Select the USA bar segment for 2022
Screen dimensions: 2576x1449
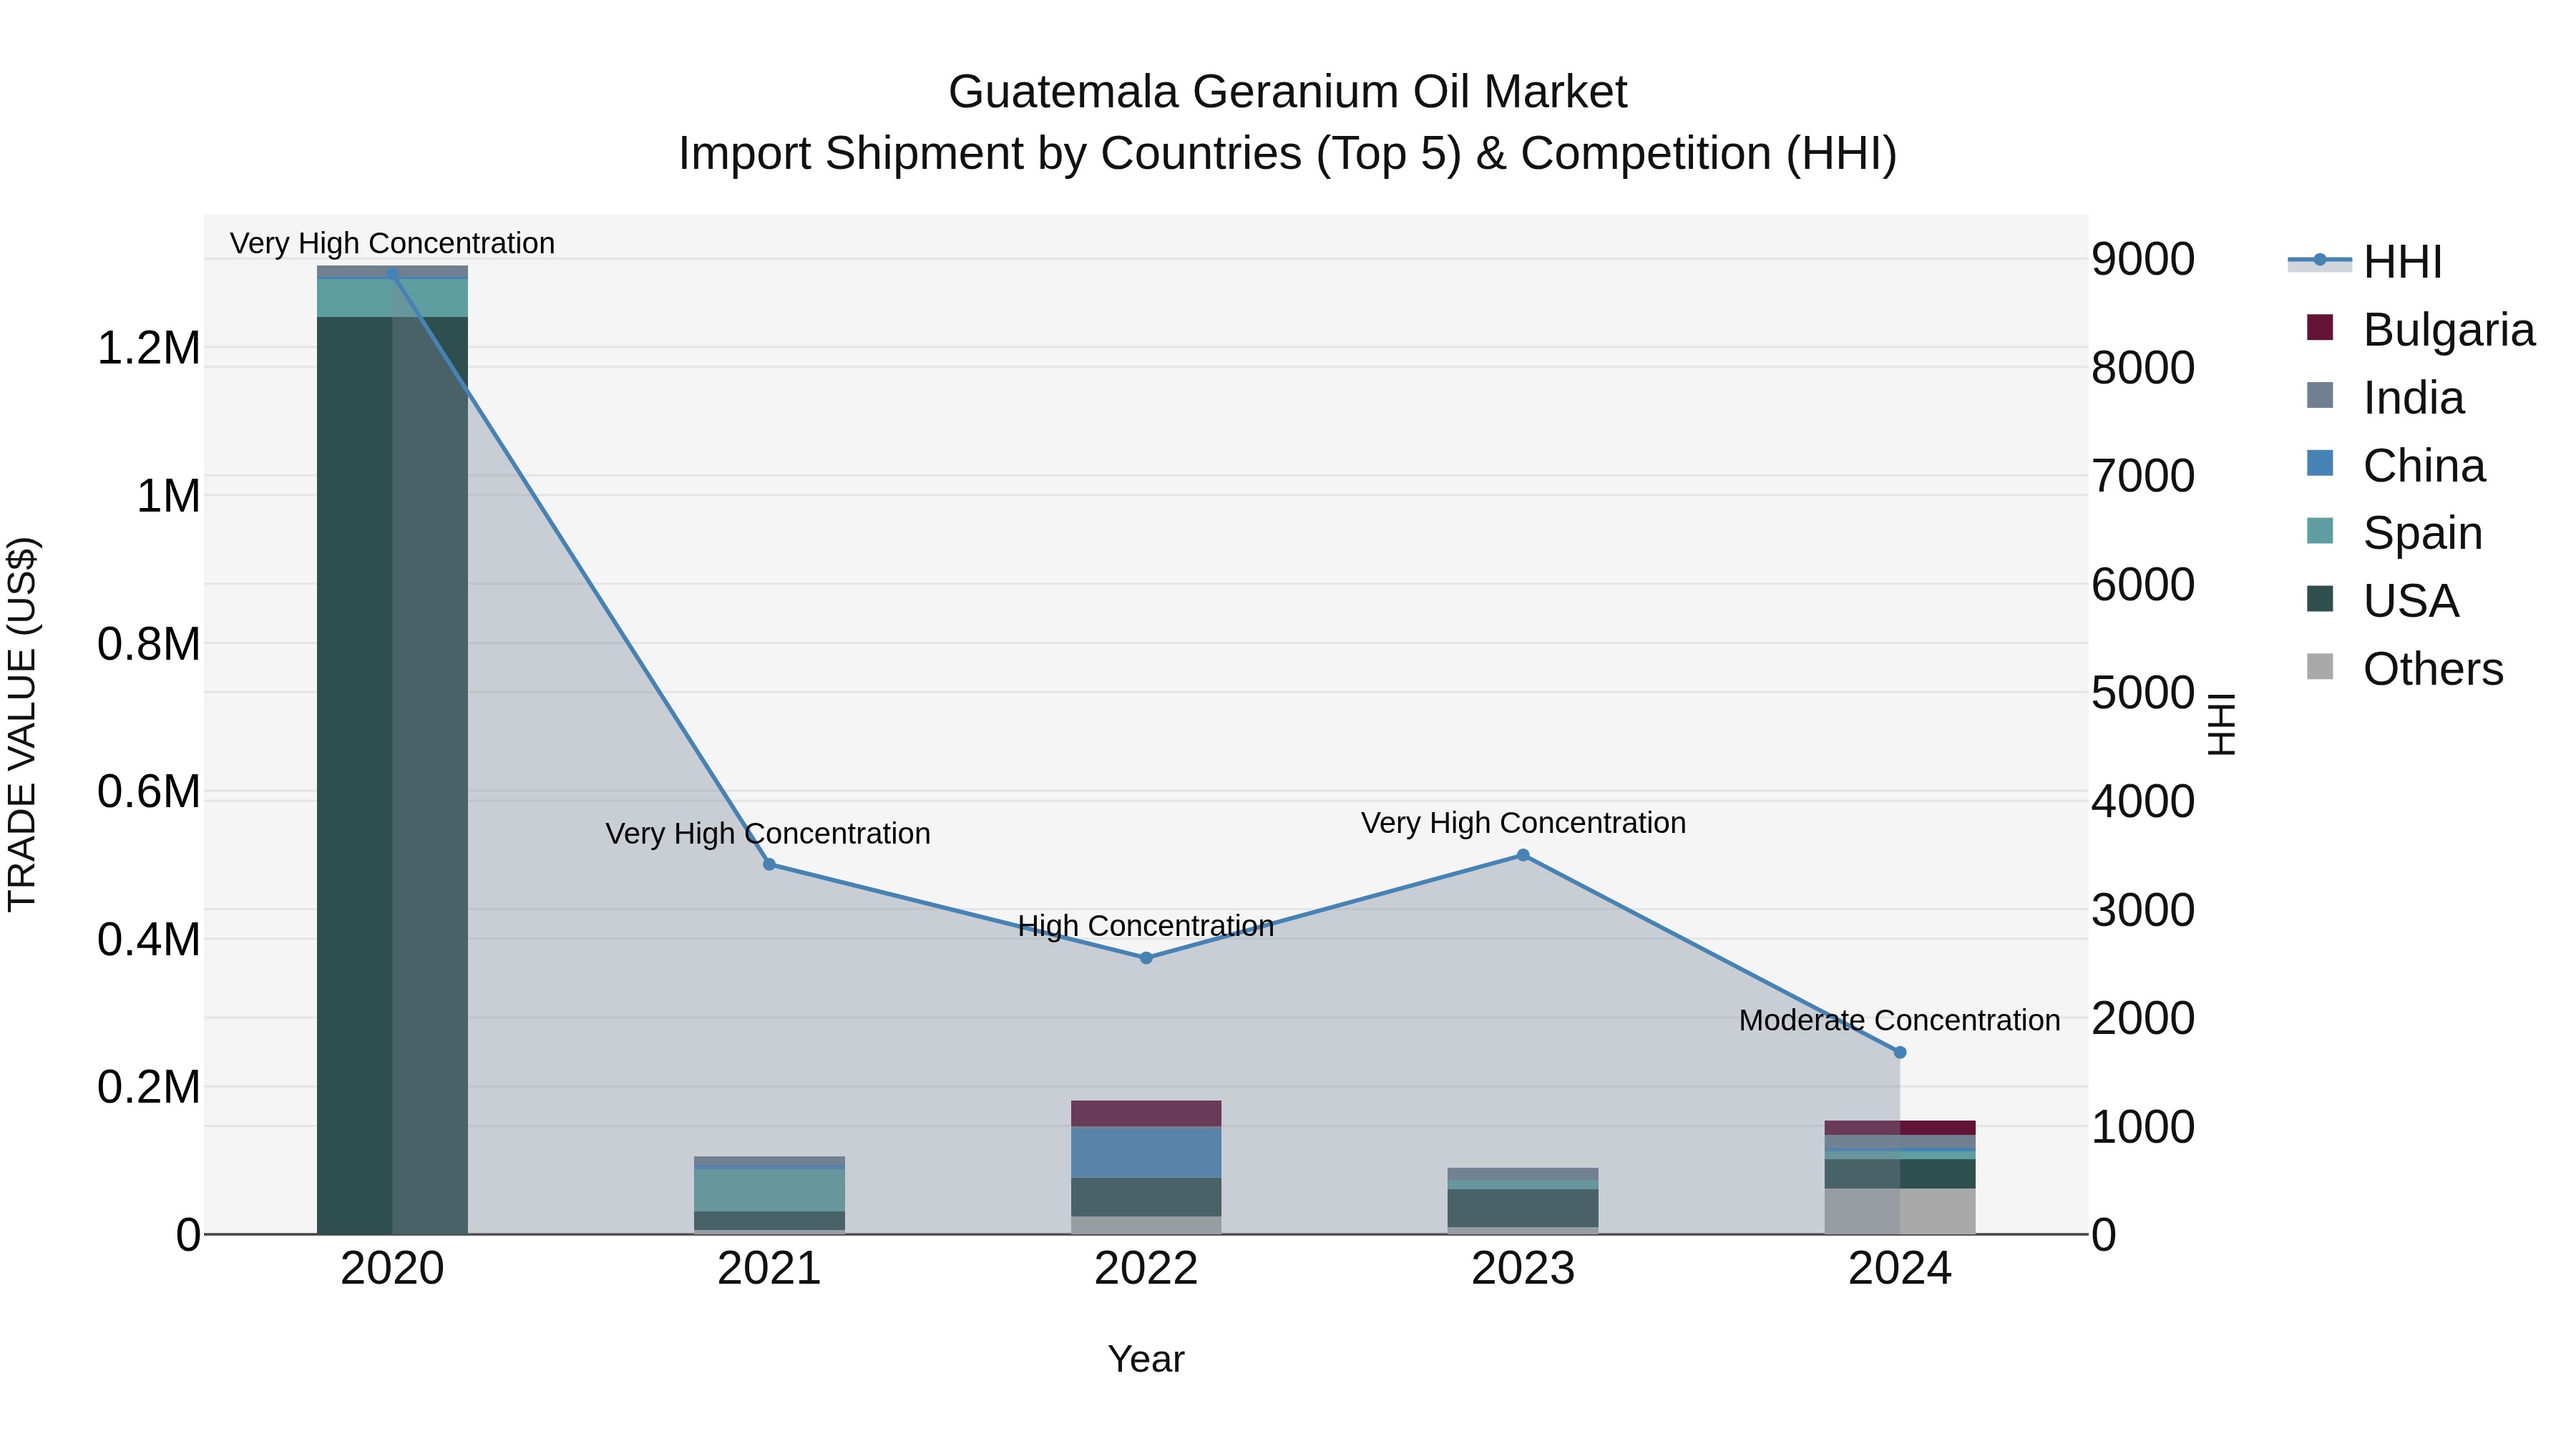1146,1197
